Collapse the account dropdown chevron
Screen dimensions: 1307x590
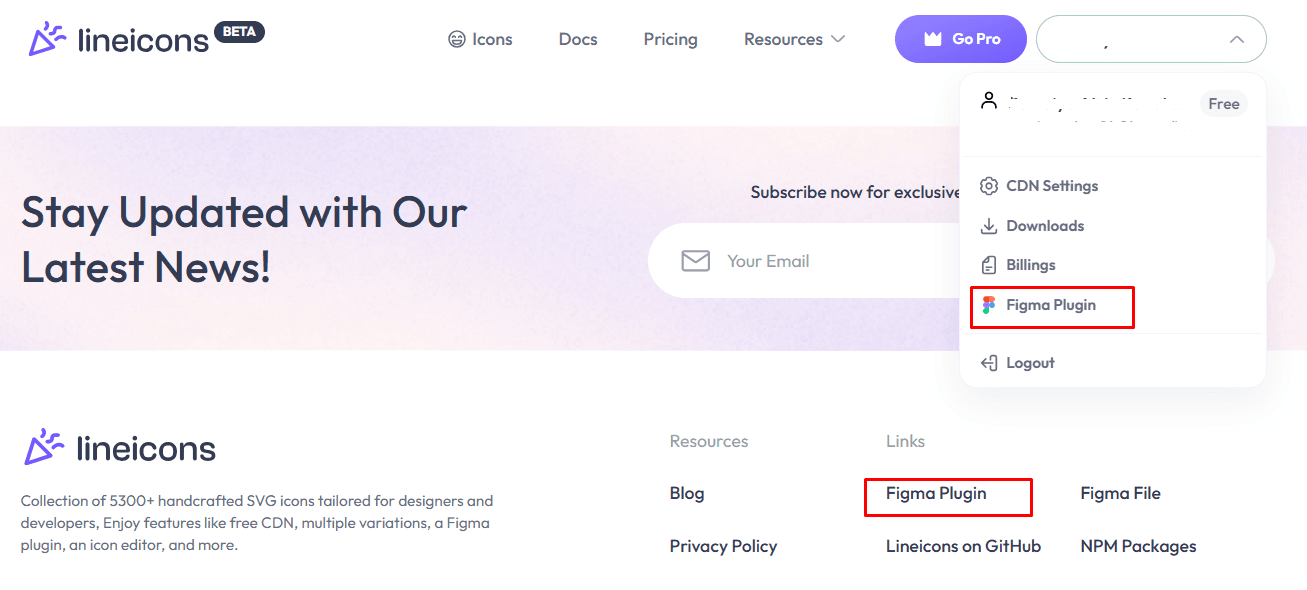point(1237,39)
